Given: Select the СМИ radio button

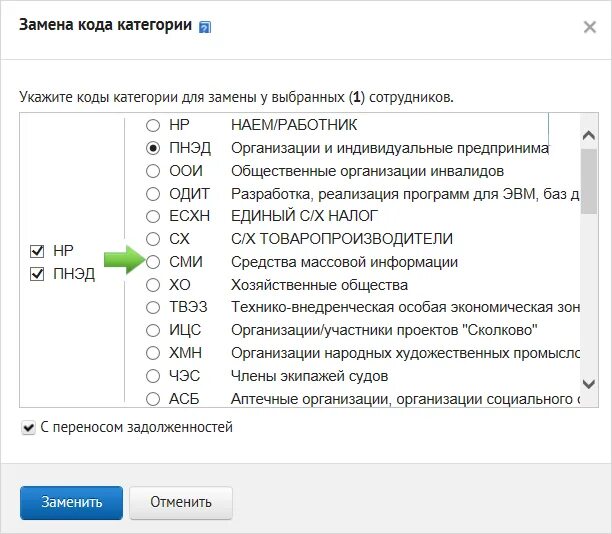Looking at the screenshot, I should point(153,262).
